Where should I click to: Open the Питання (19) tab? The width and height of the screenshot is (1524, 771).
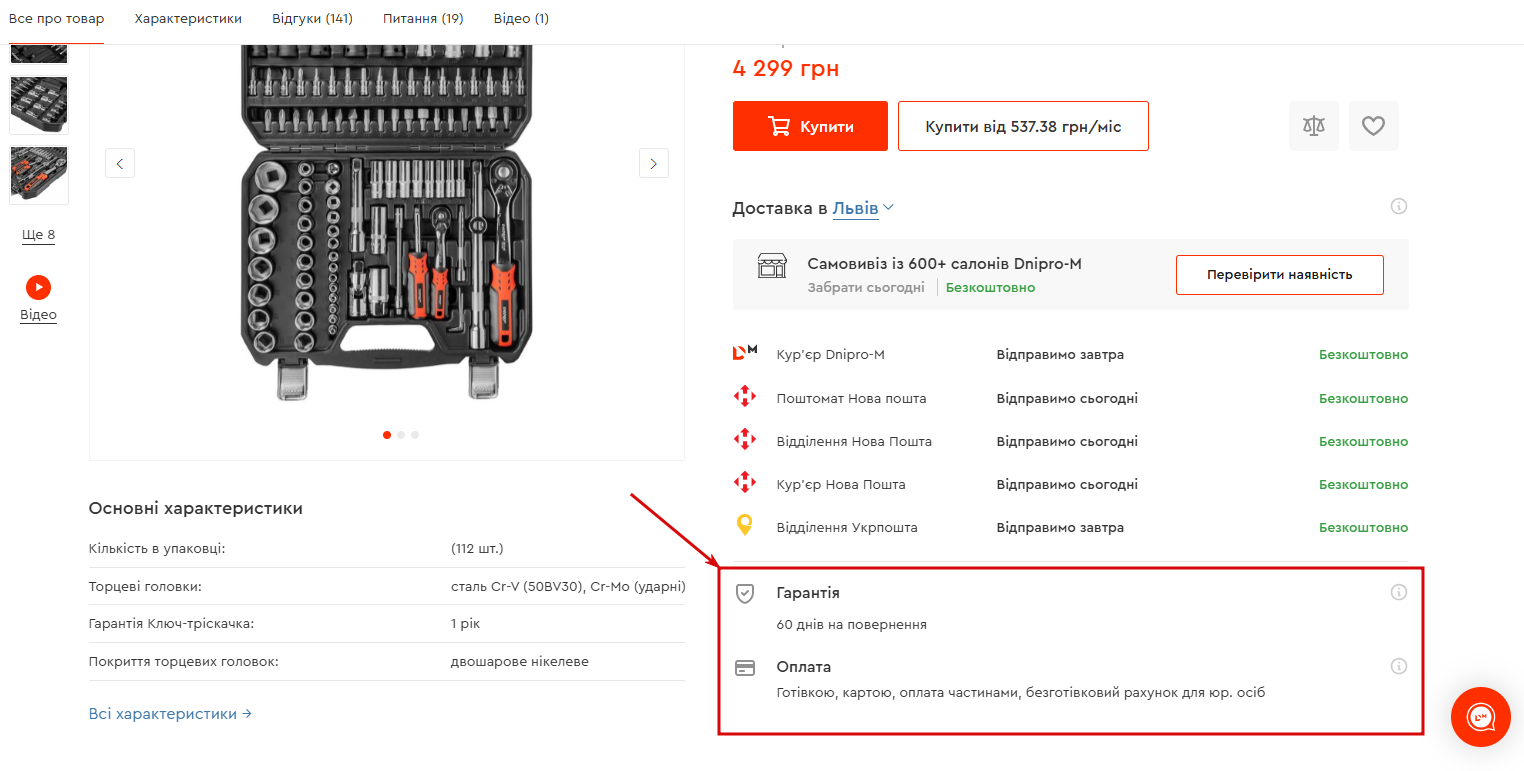pos(423,19)
